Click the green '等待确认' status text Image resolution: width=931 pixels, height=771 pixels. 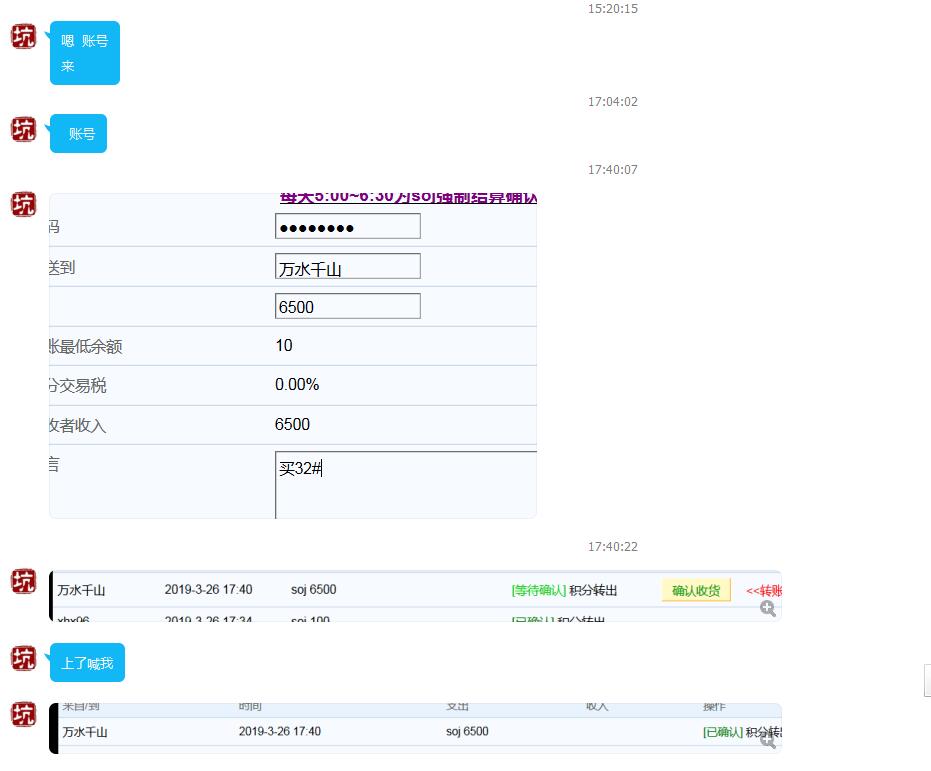pos(538,591)
